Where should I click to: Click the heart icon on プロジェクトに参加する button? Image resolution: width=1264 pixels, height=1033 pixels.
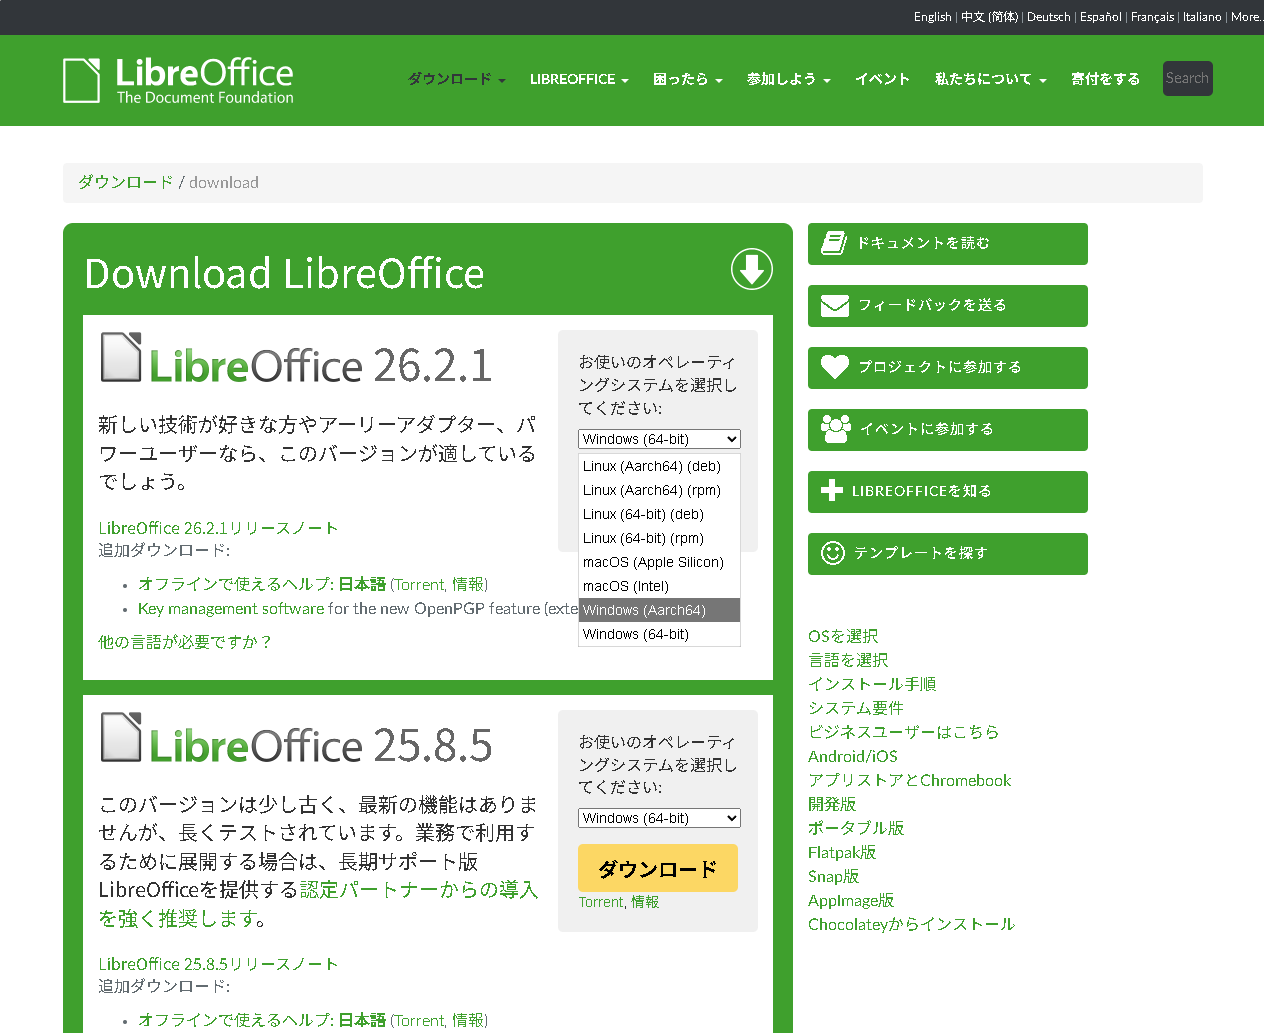836,366
